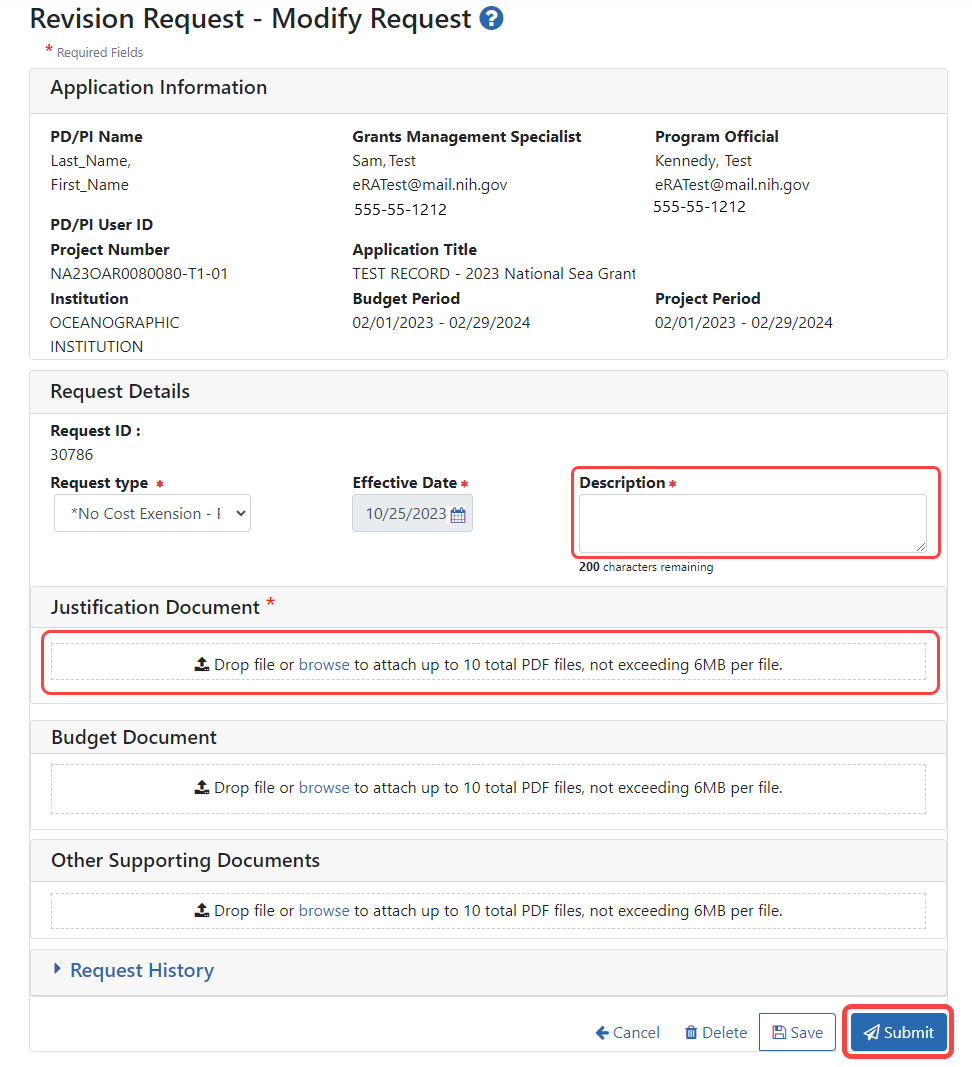The height and width of the screenshot is (1067, 972).
Task: Open the Effective Date calendar icon
Action: tap(458, 515)
